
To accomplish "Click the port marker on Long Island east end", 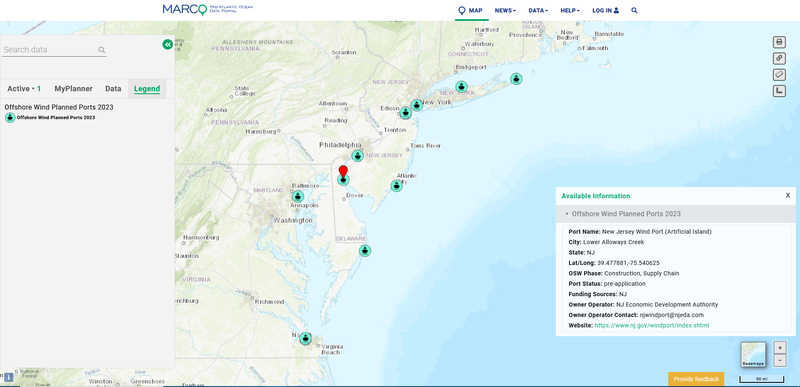I will (516, 79).
